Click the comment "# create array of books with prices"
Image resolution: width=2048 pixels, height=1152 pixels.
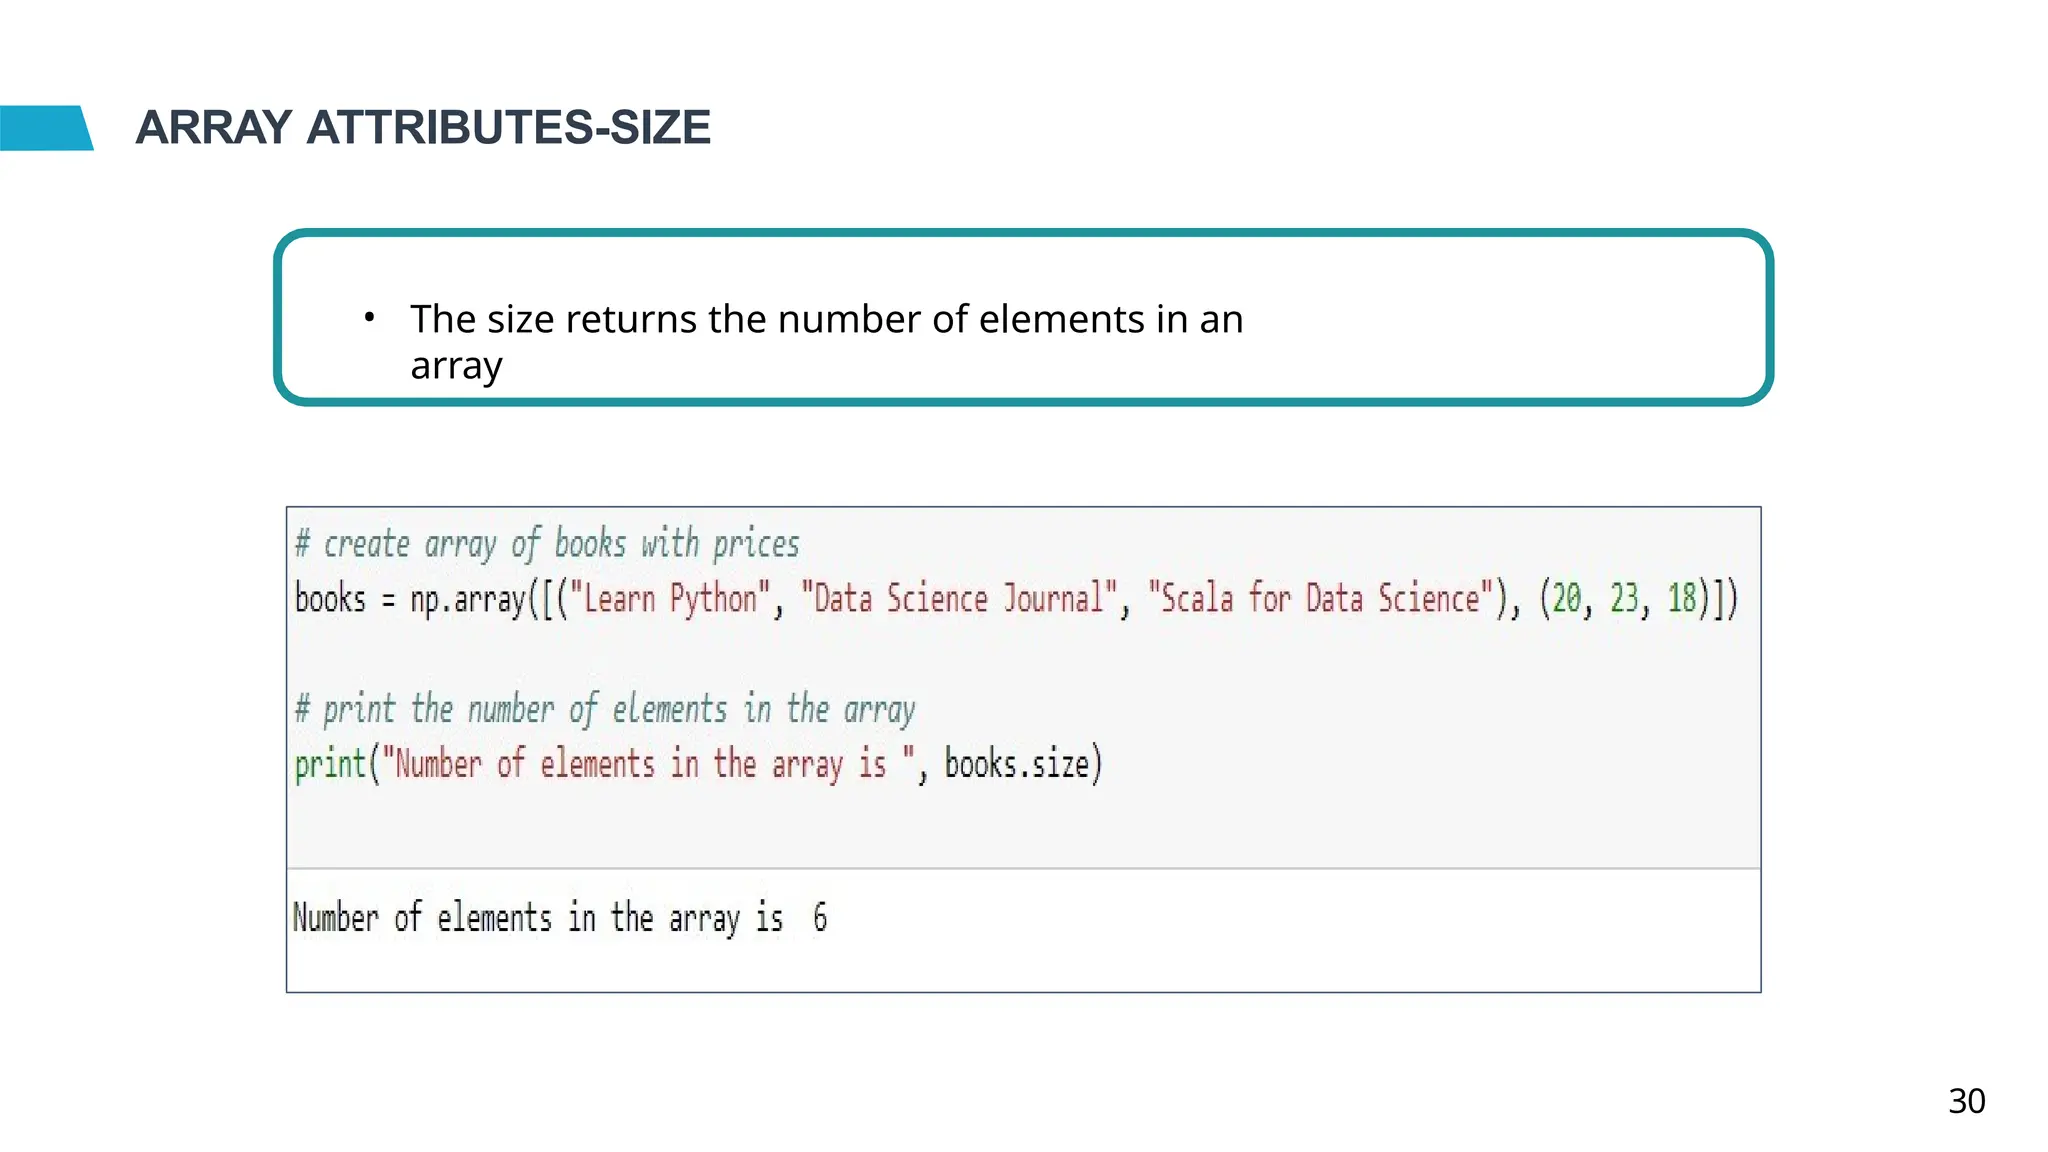point(547,544)
